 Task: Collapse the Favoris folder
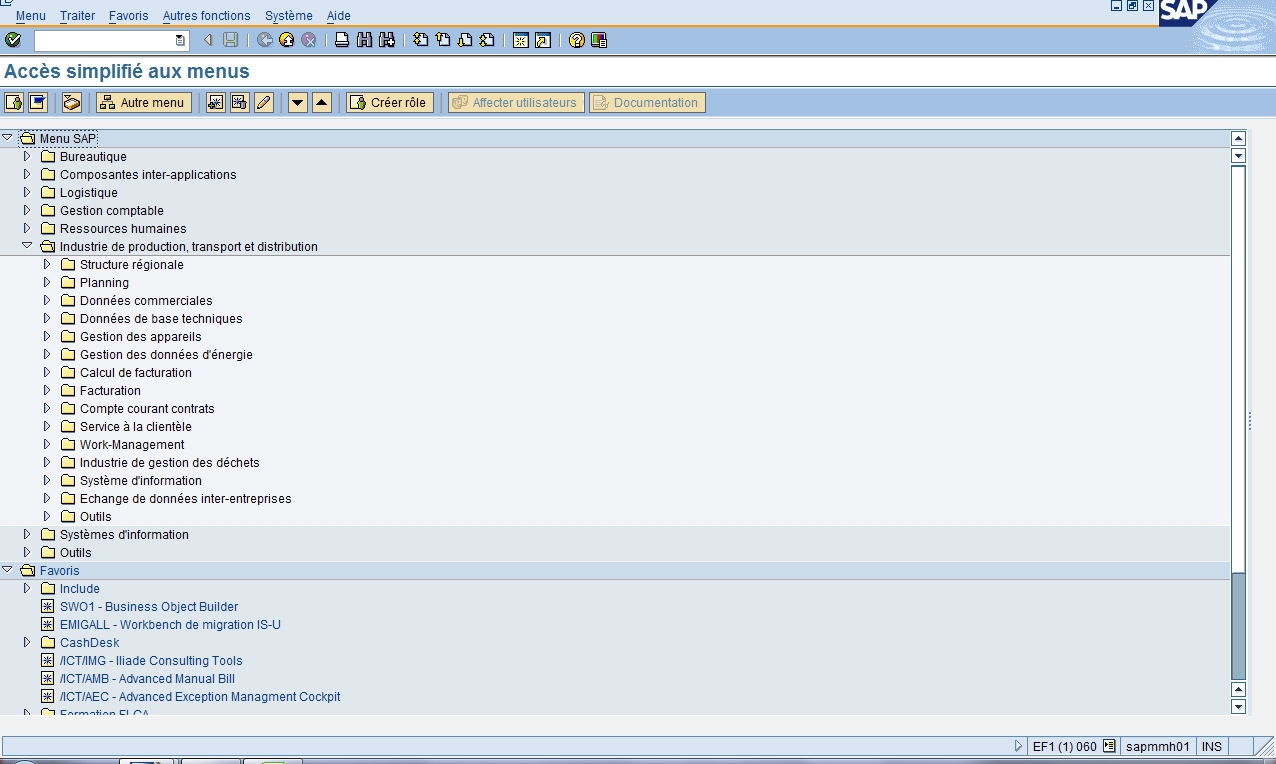pyautogui.click(x=8, y=570)
